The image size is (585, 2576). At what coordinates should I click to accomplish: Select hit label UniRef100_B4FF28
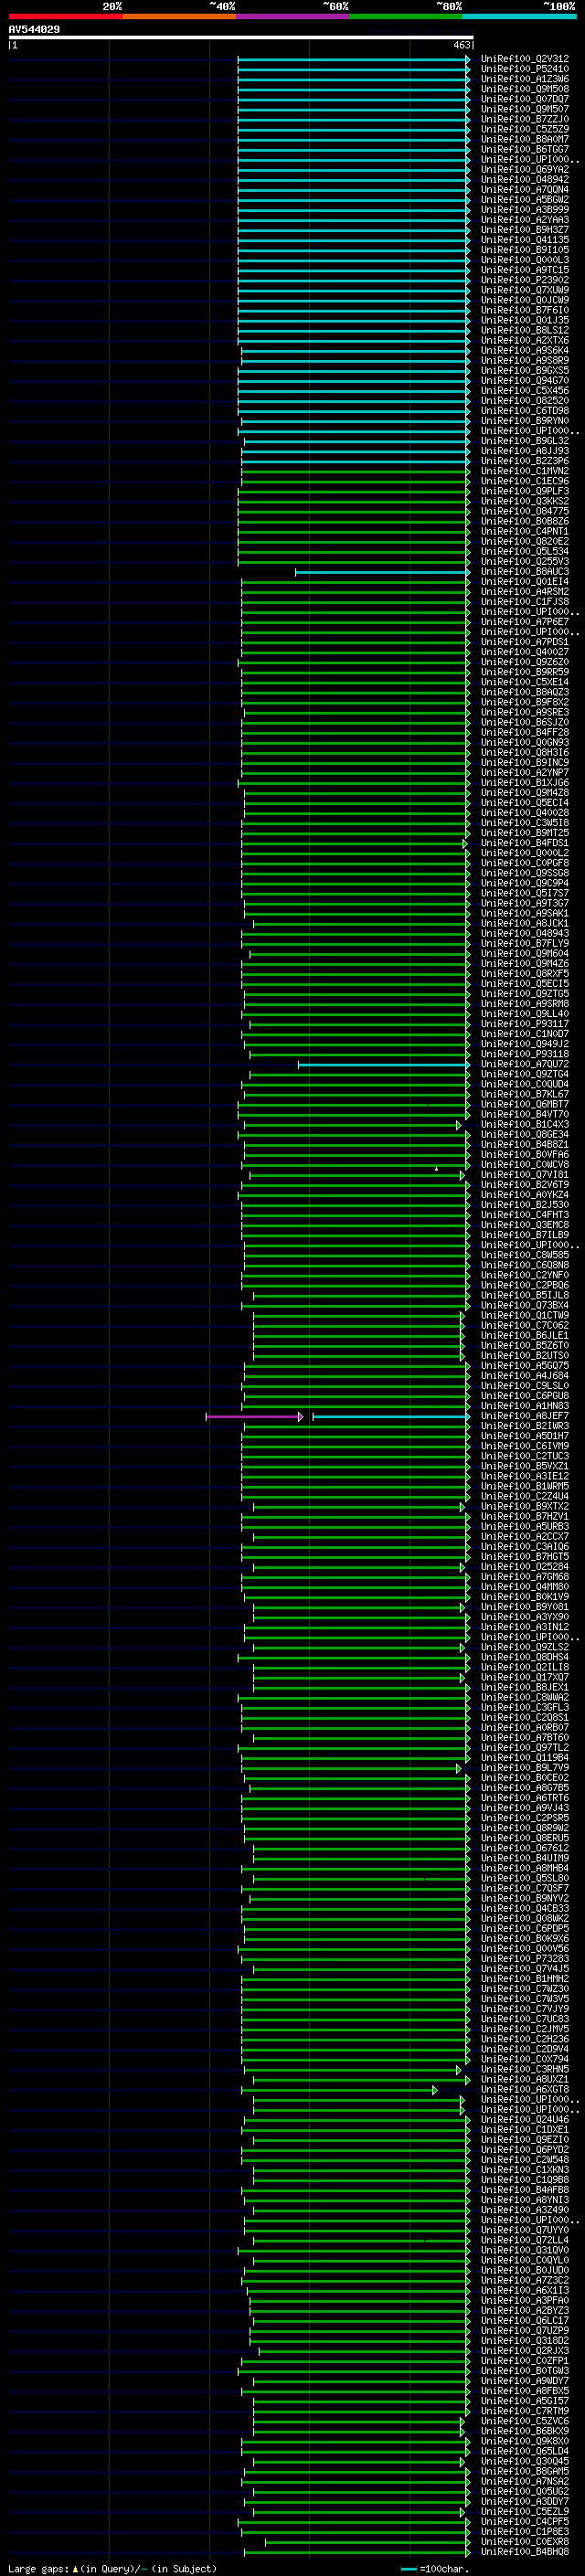click(525, 732)
